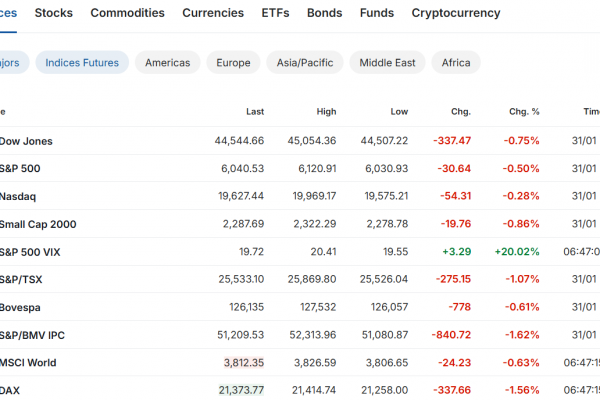Open the Bonds tab

324,13
